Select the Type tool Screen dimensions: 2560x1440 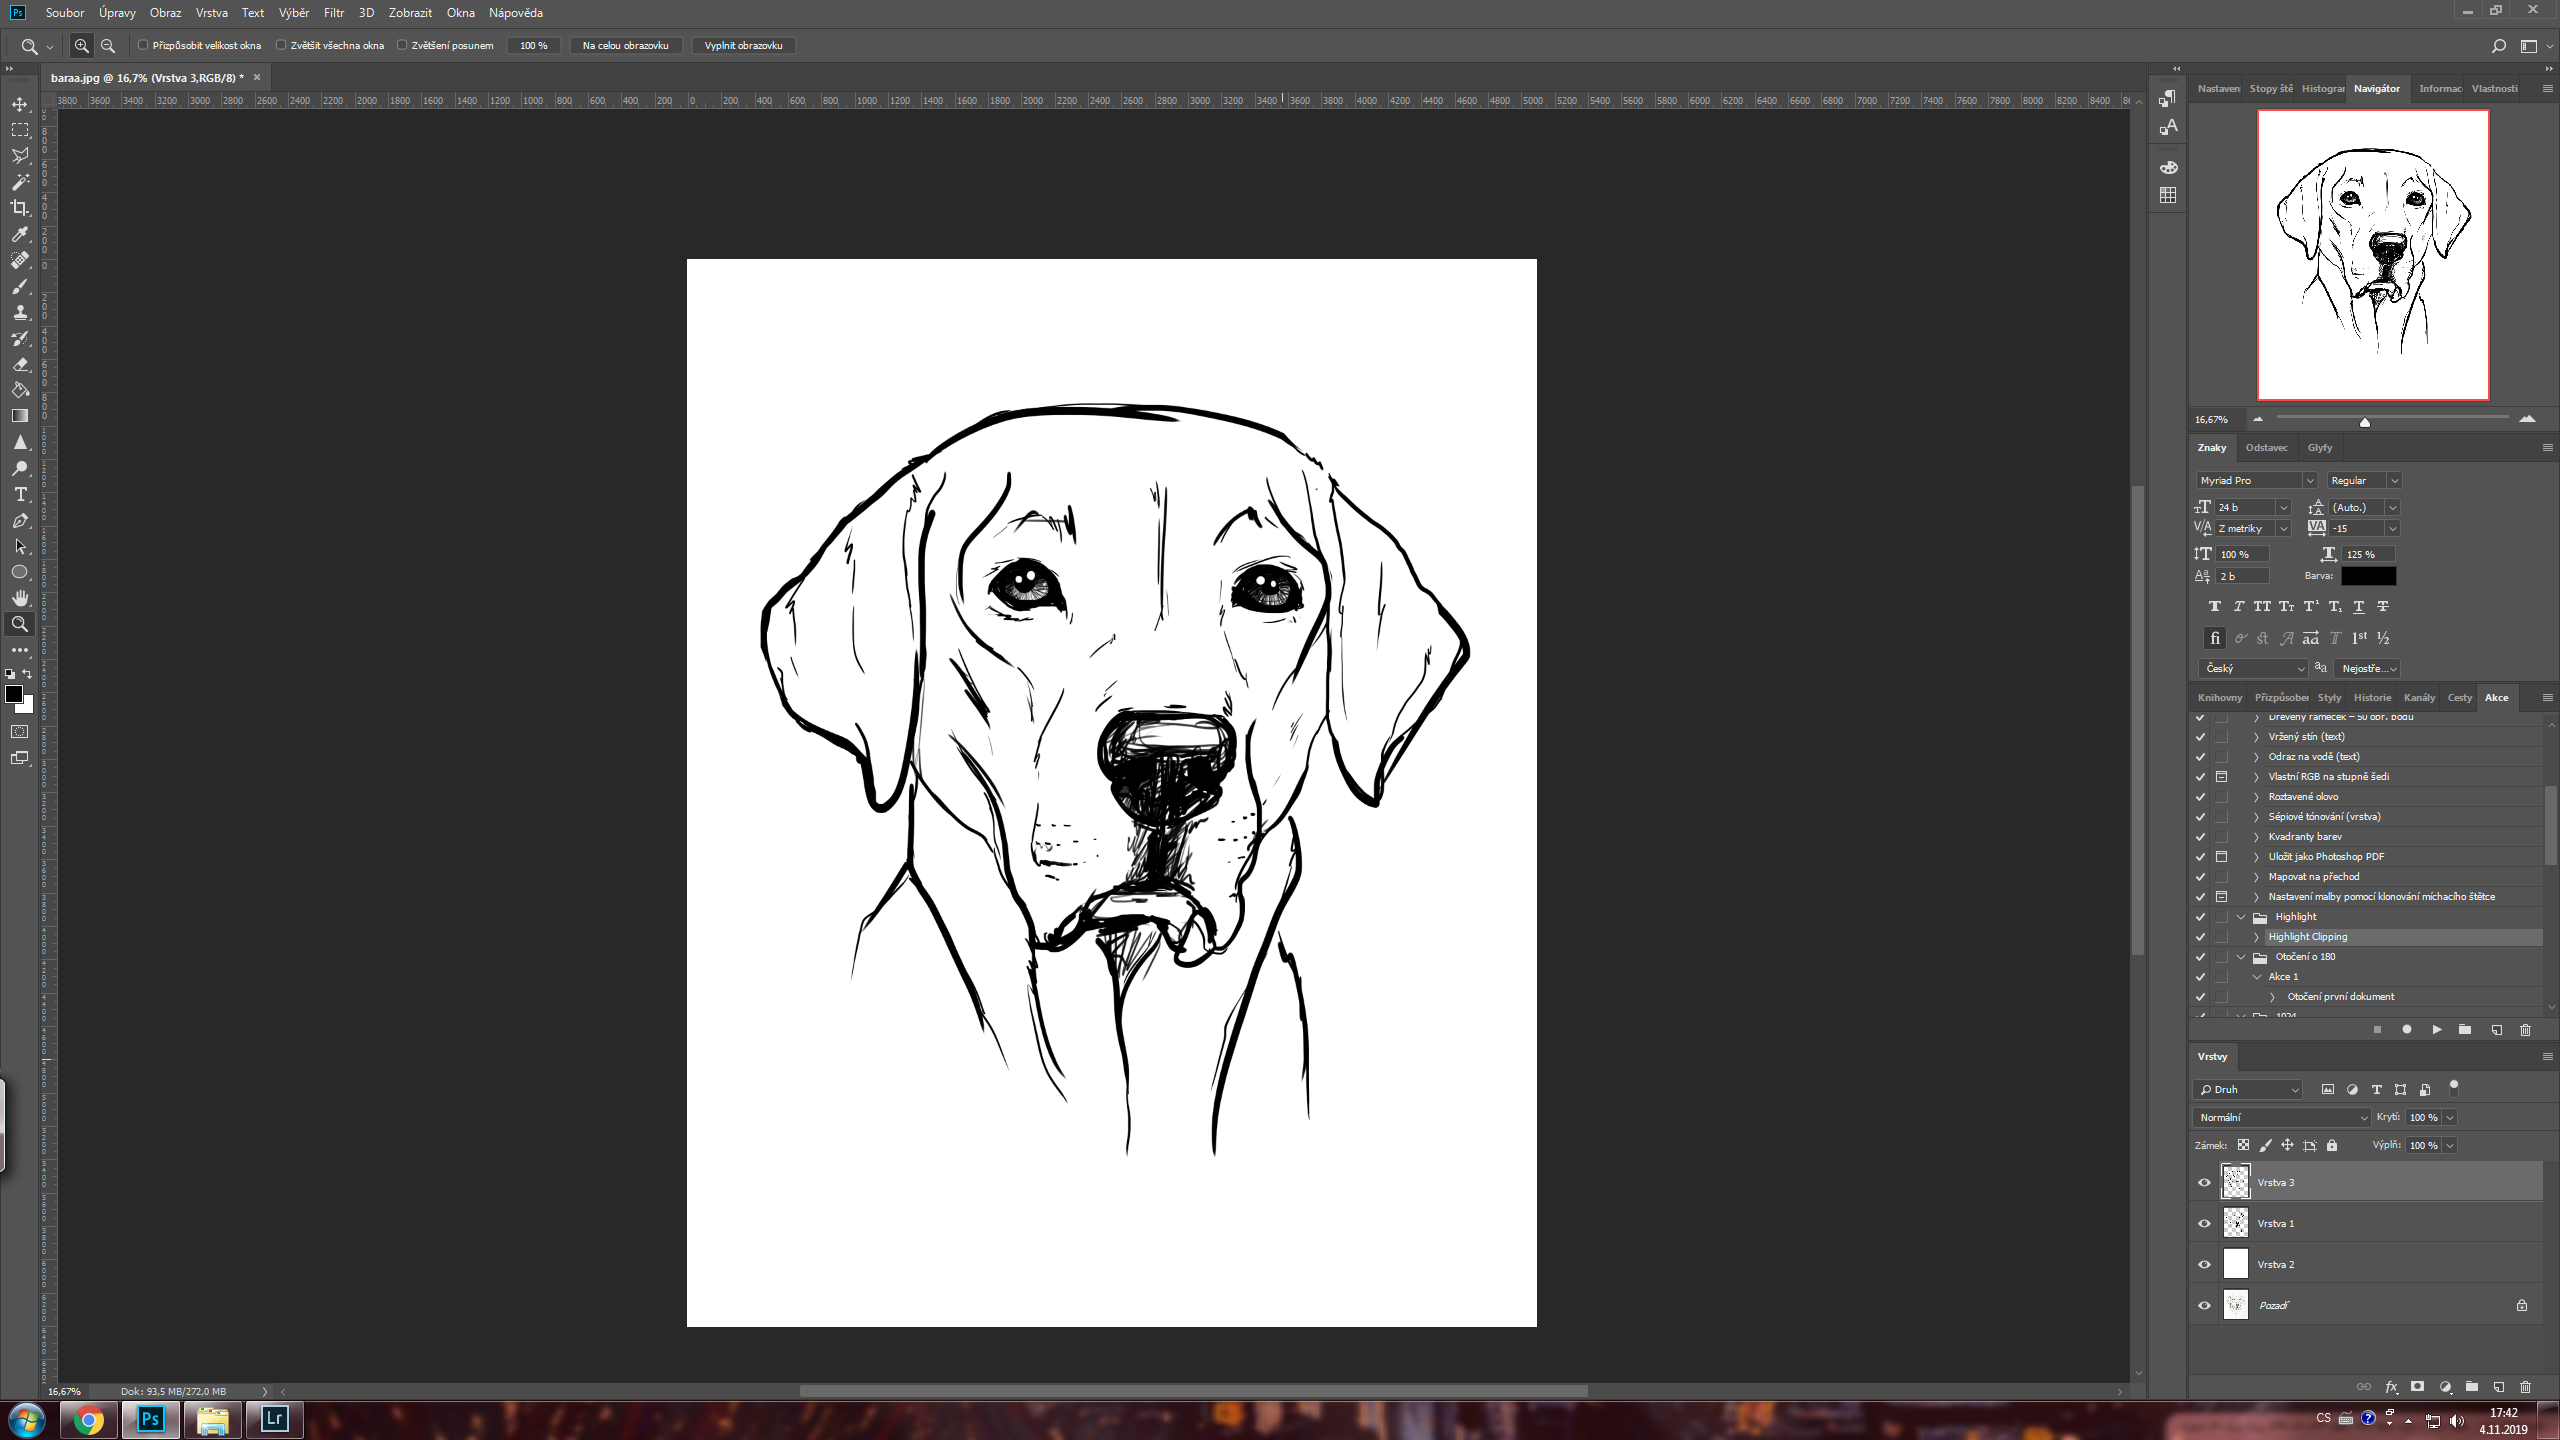coord(20,495)
